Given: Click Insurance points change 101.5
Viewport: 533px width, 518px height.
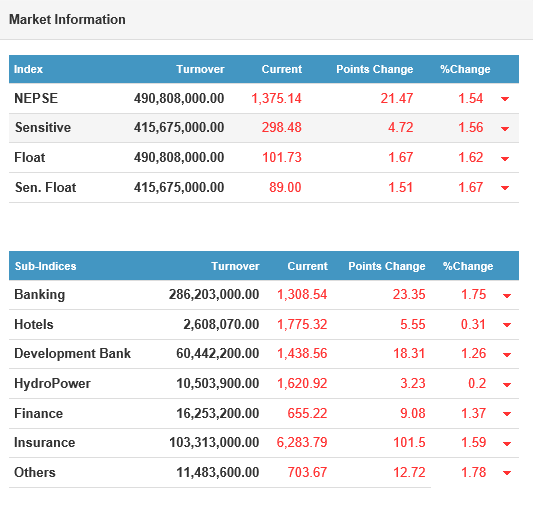Looking at the screenshot, I should (409, 443).
